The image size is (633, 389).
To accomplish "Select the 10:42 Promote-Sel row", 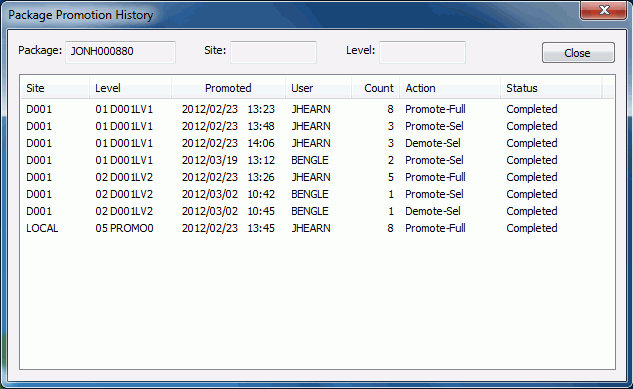I will tap(317, 194).
